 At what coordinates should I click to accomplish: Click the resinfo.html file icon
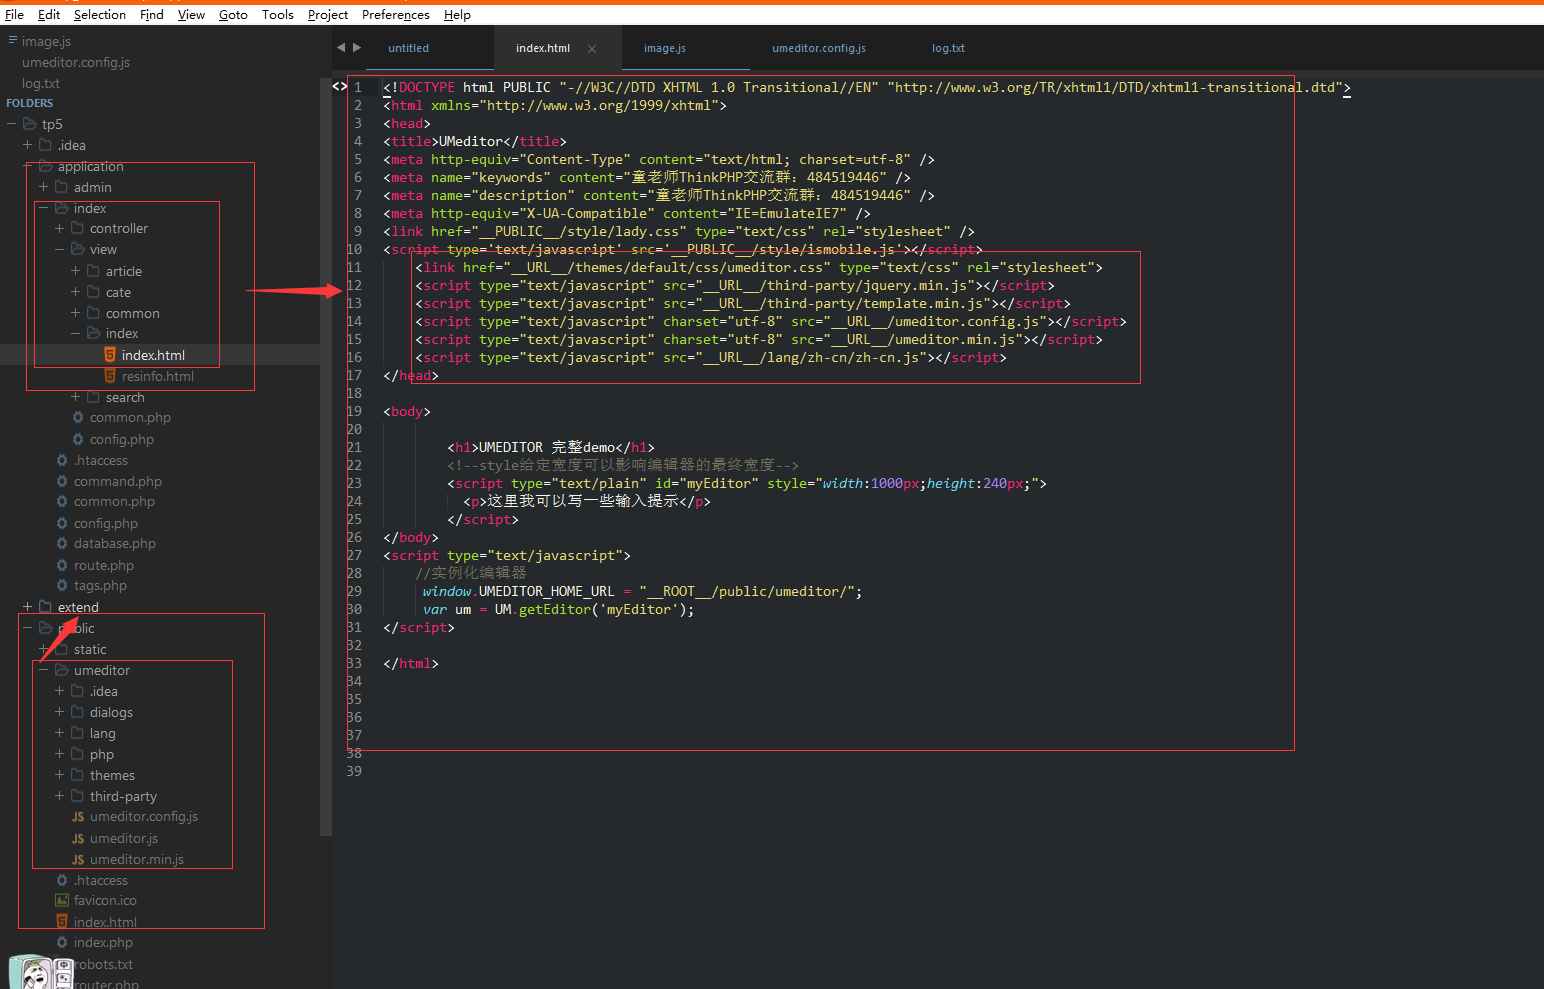point(110,376)
